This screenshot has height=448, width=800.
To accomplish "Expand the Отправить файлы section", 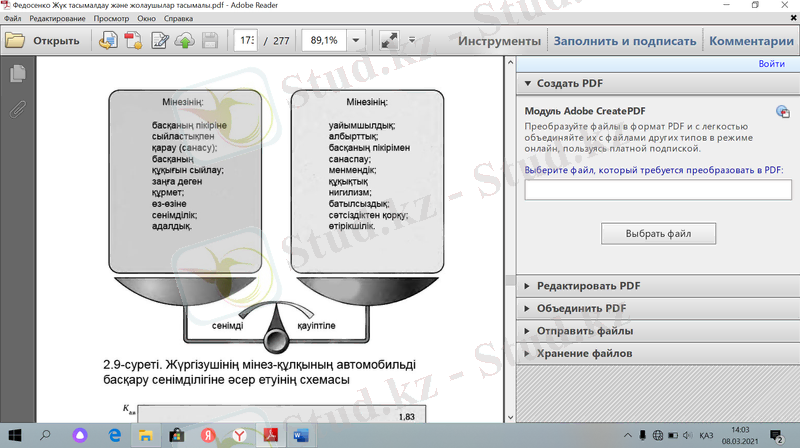I will 584,331.
